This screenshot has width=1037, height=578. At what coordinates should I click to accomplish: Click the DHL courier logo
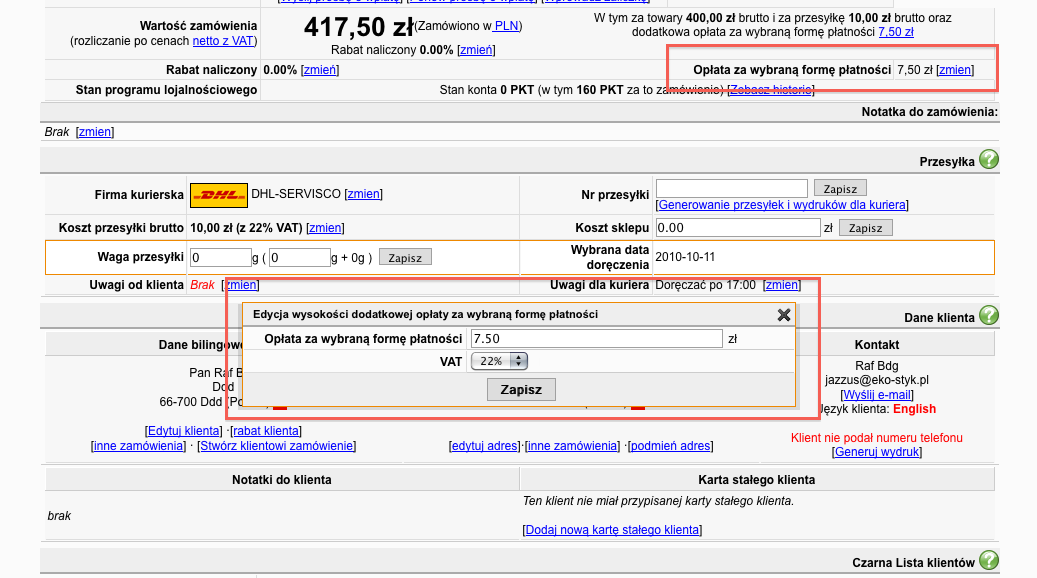tap(219, 194)
